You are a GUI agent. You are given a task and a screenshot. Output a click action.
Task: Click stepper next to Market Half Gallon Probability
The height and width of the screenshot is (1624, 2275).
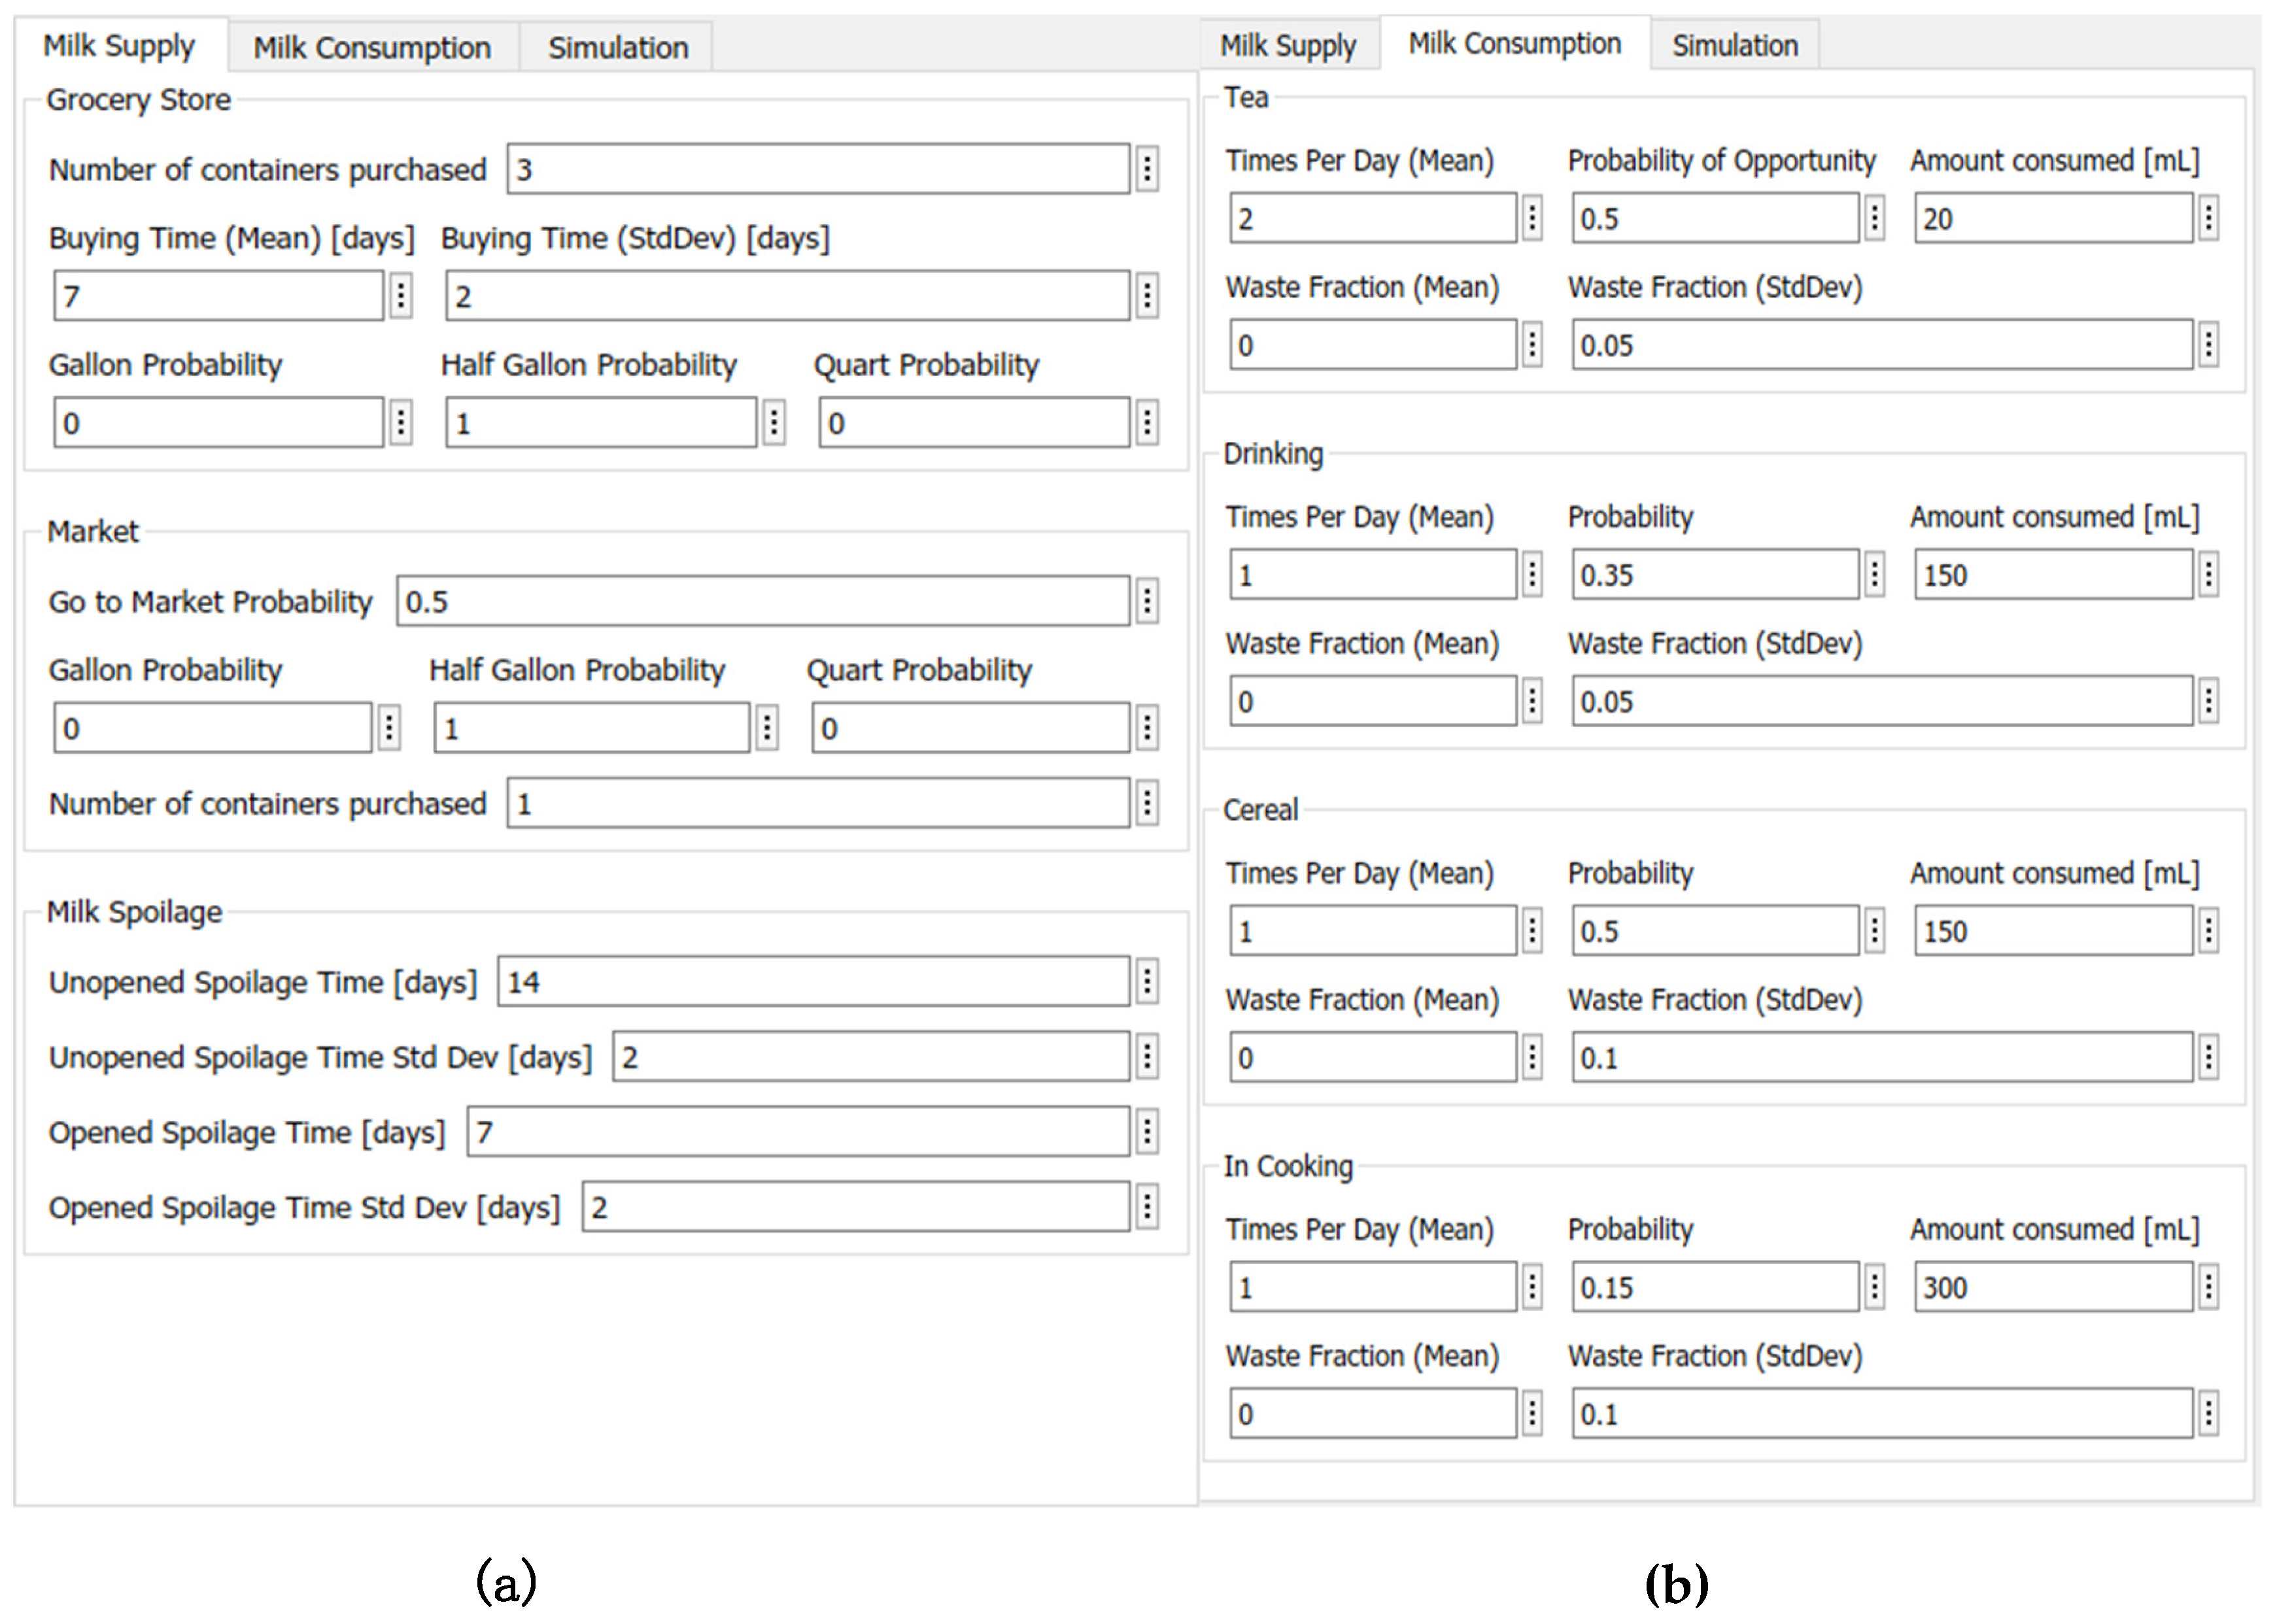[x=767, y=727]
